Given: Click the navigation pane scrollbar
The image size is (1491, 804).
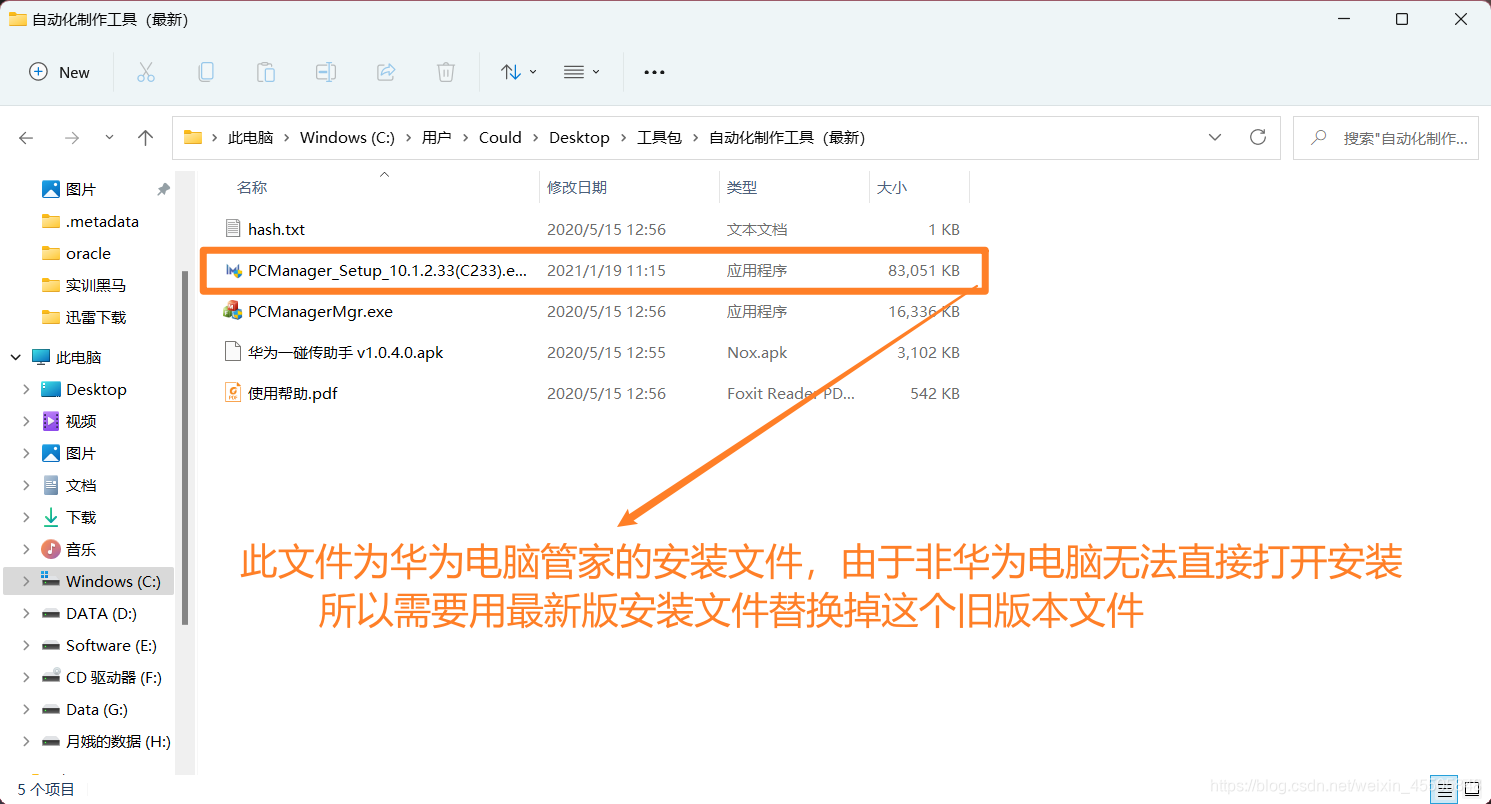Looking at the screenshot, I should tap(184, 447).
